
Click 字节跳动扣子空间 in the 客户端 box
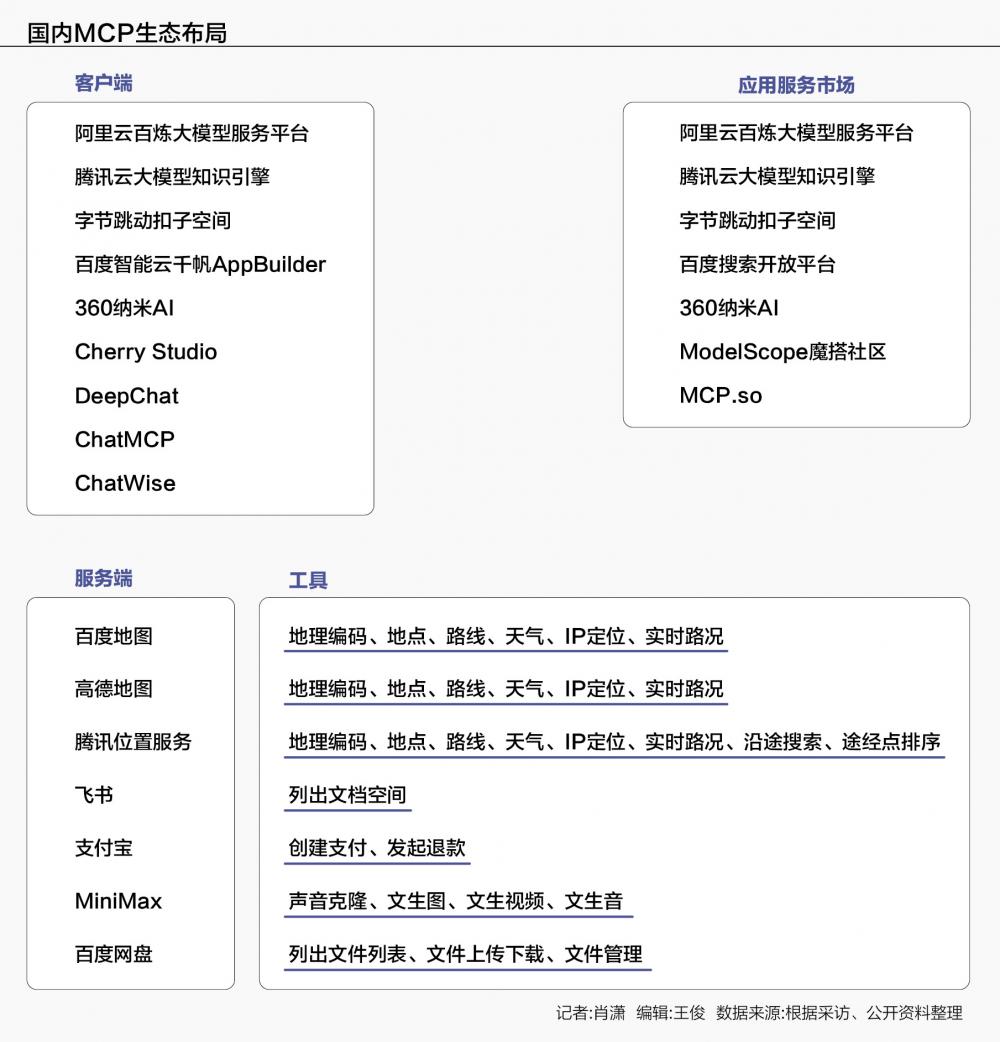[153, 221]
